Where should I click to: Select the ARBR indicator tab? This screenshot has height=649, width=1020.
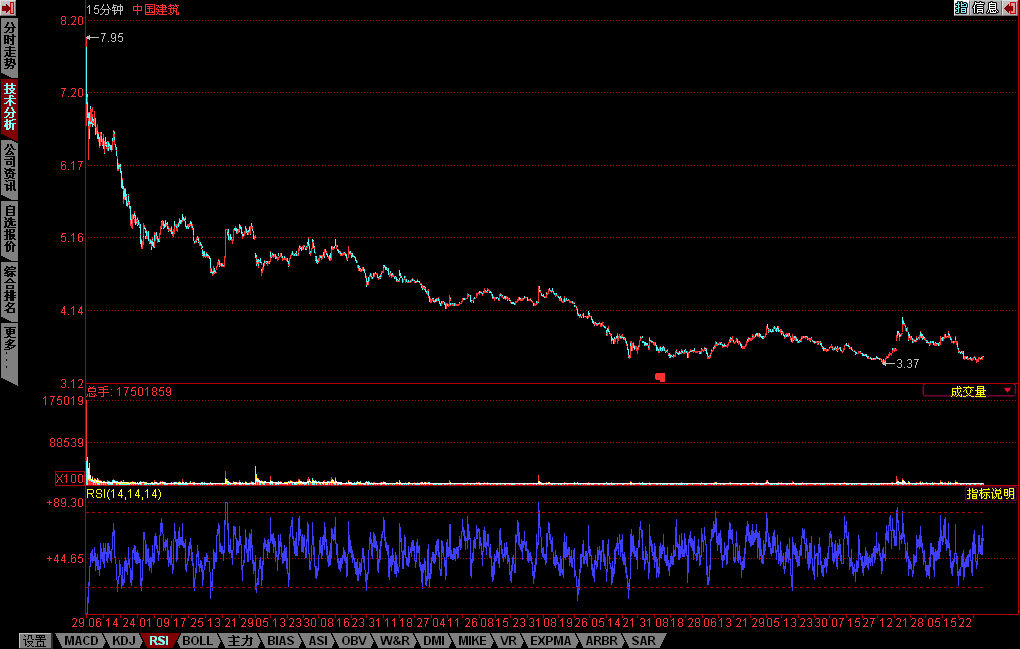pos(600,641)
